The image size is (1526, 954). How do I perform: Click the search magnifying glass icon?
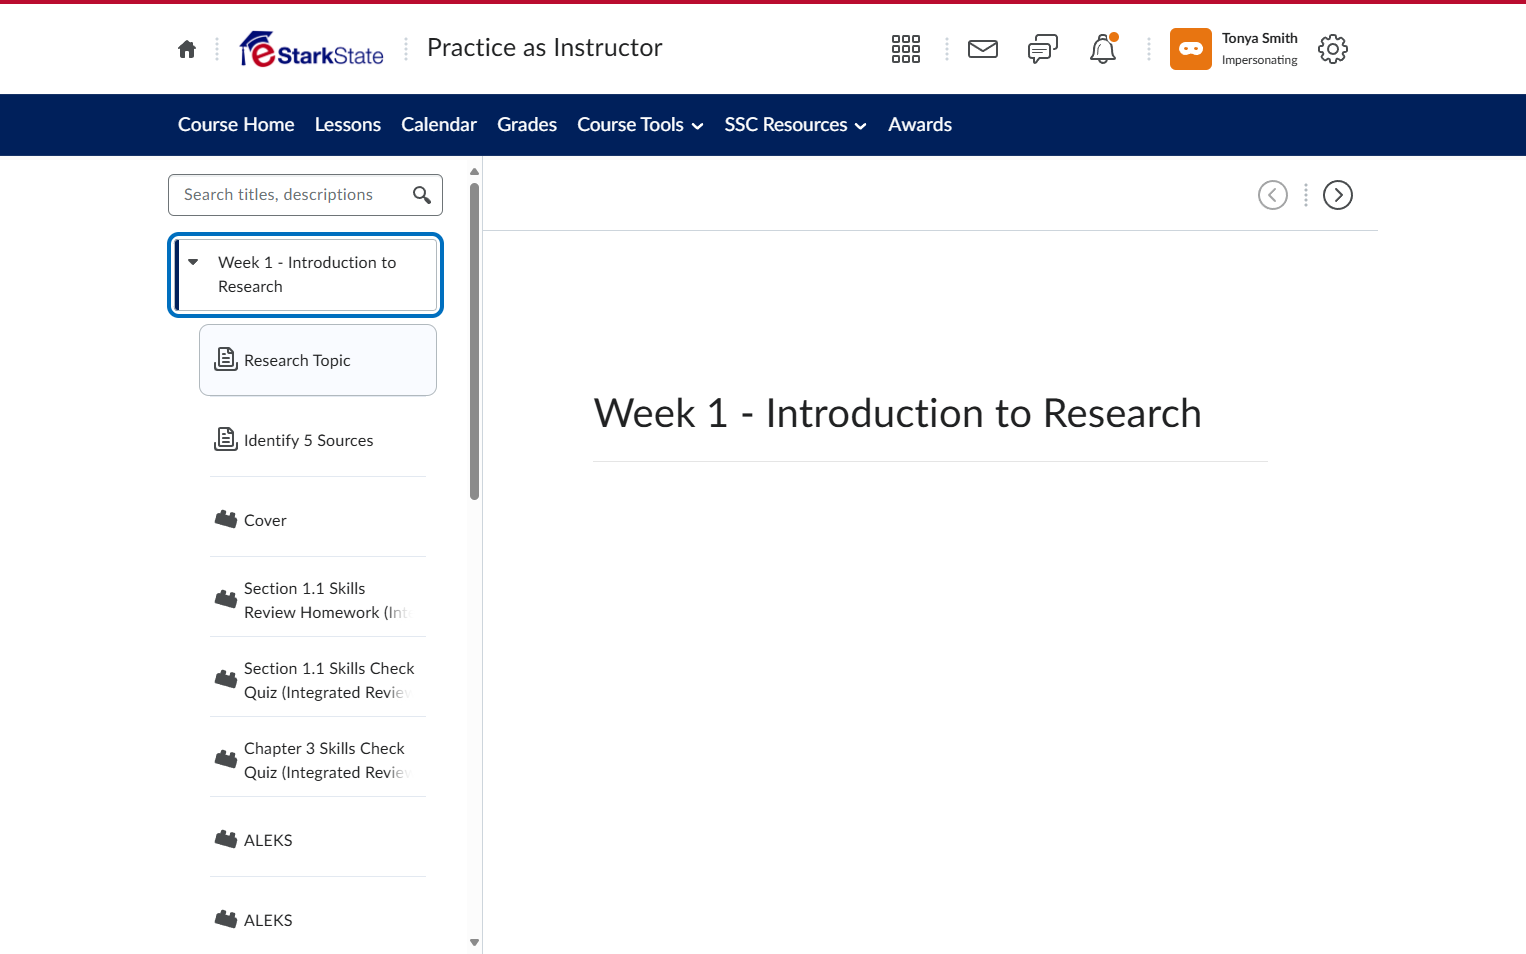click(x=422, y=195)
